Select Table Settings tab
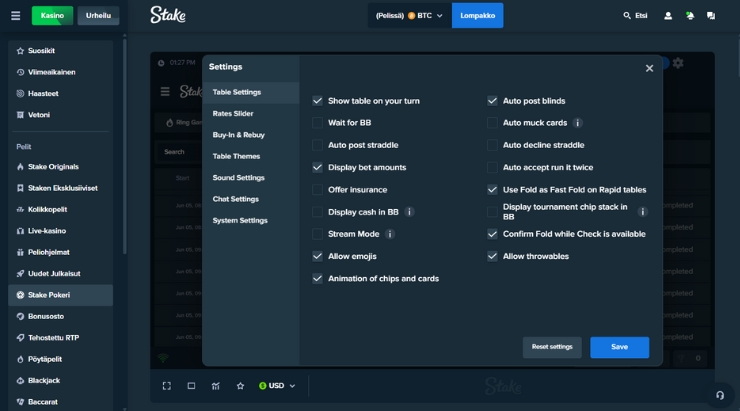The height and width of the screenshot is (411, 740). (x=251, y=92)
